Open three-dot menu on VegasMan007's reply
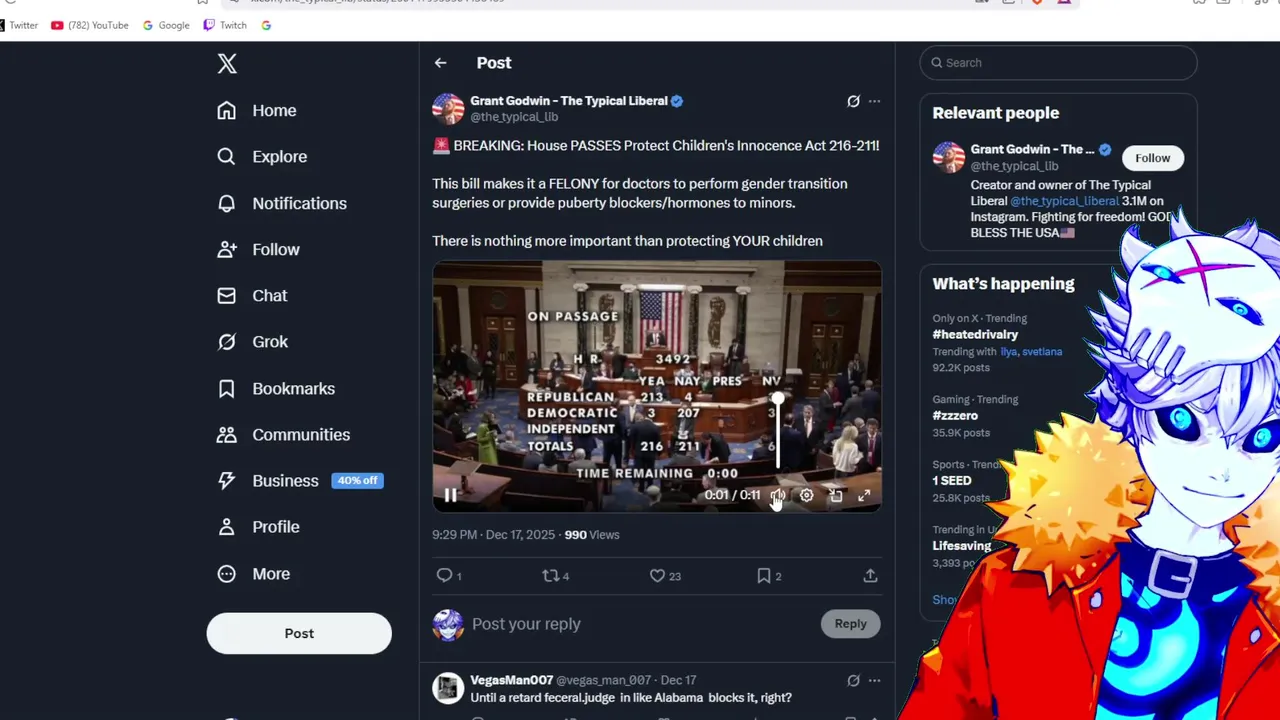This screenshot has width=1280, height=720. (x=874, y=680)
